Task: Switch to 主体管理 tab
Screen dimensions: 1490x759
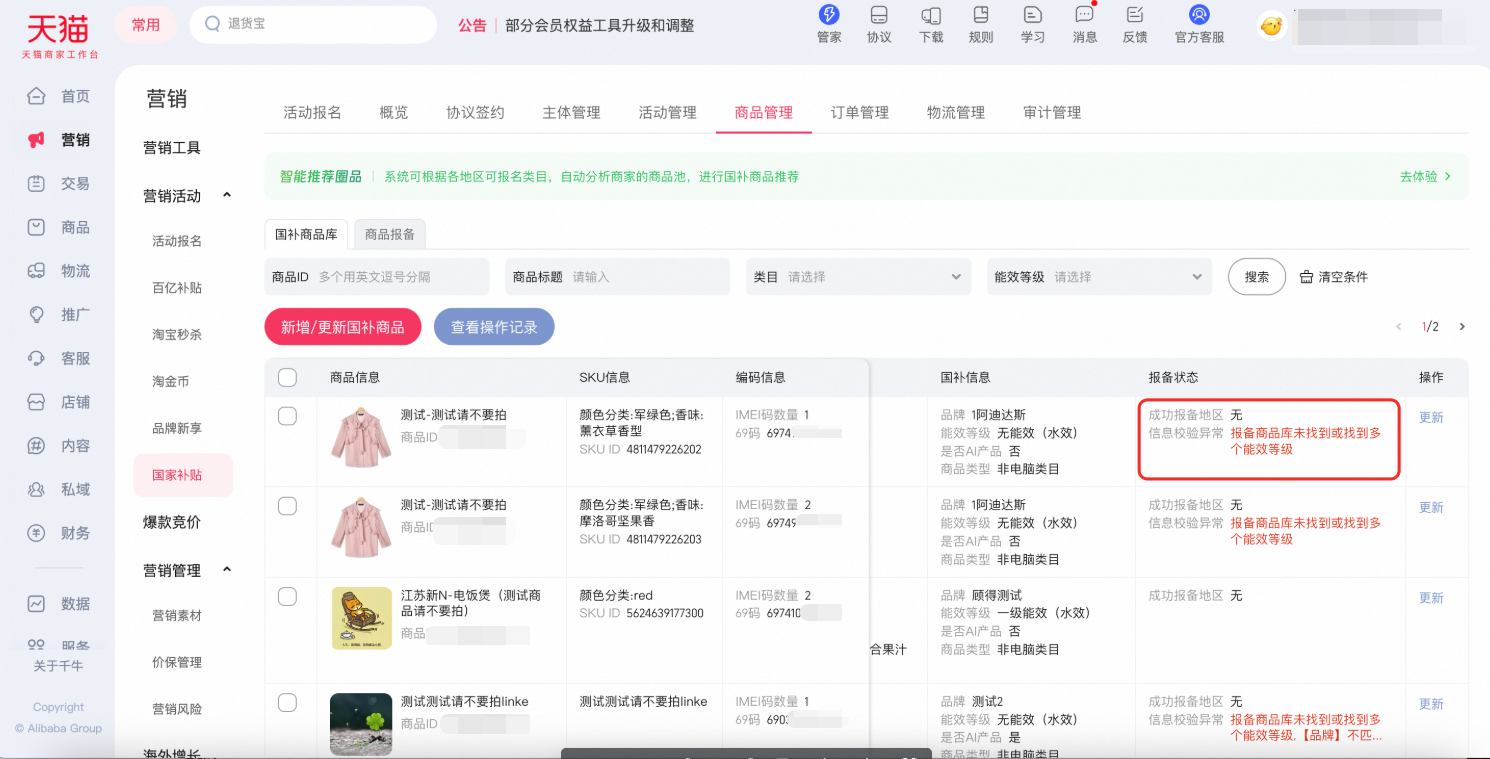Action: click(x=571, y=112)
